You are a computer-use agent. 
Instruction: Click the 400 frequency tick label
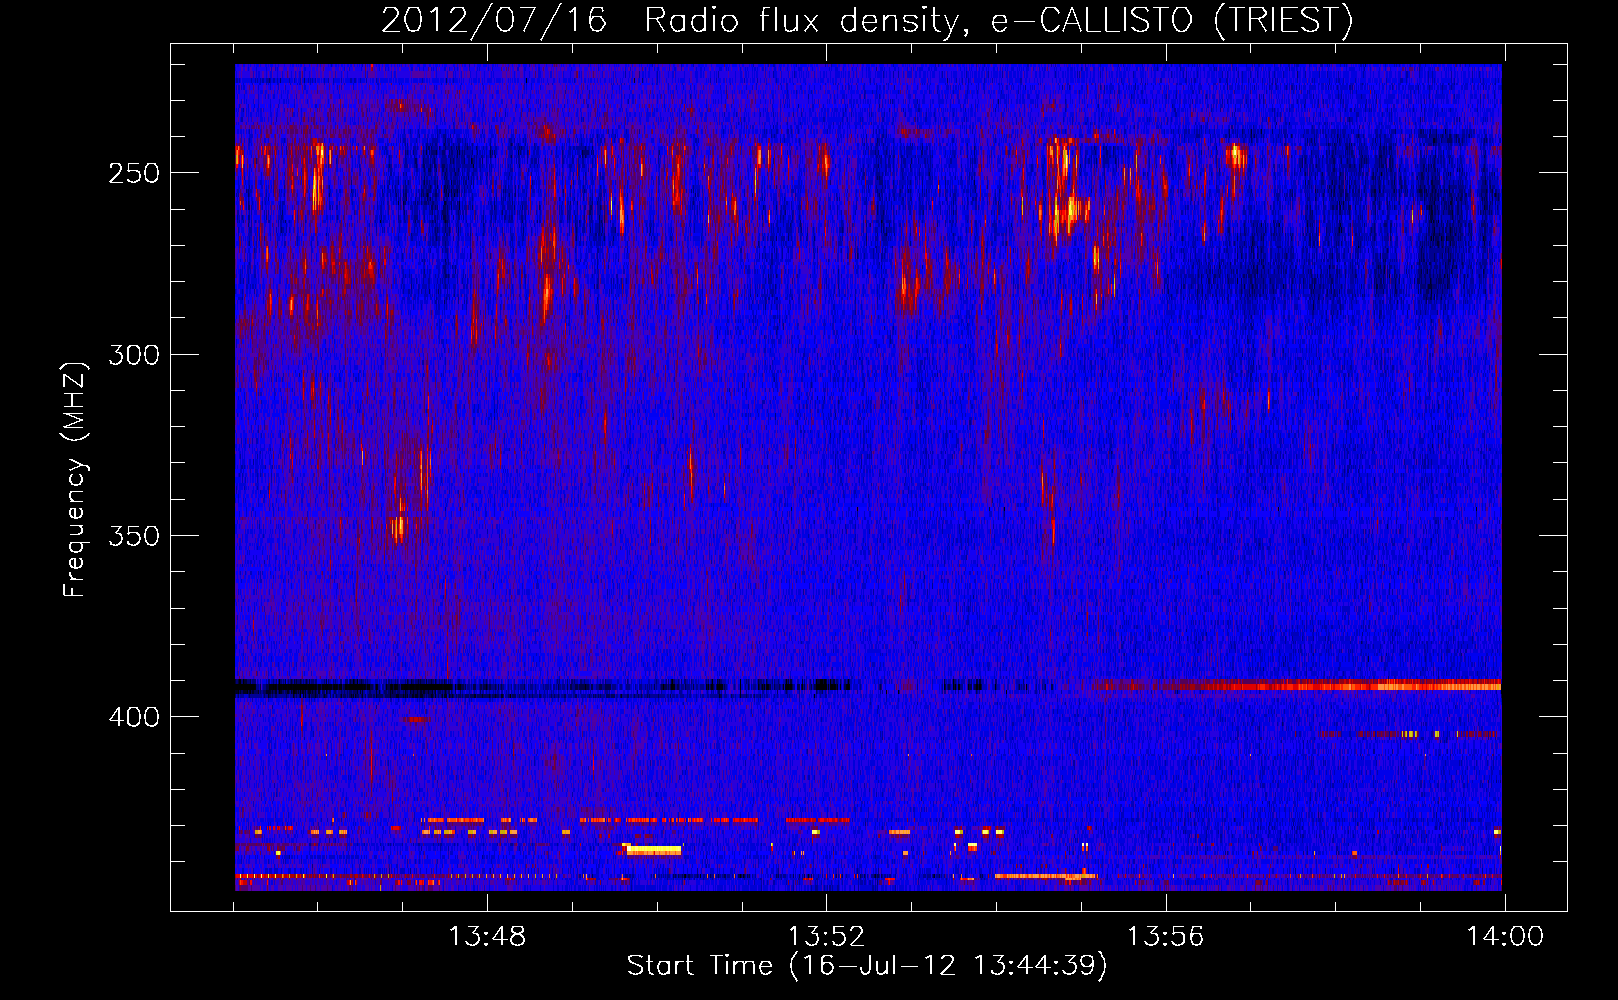(x=134, y=717)
